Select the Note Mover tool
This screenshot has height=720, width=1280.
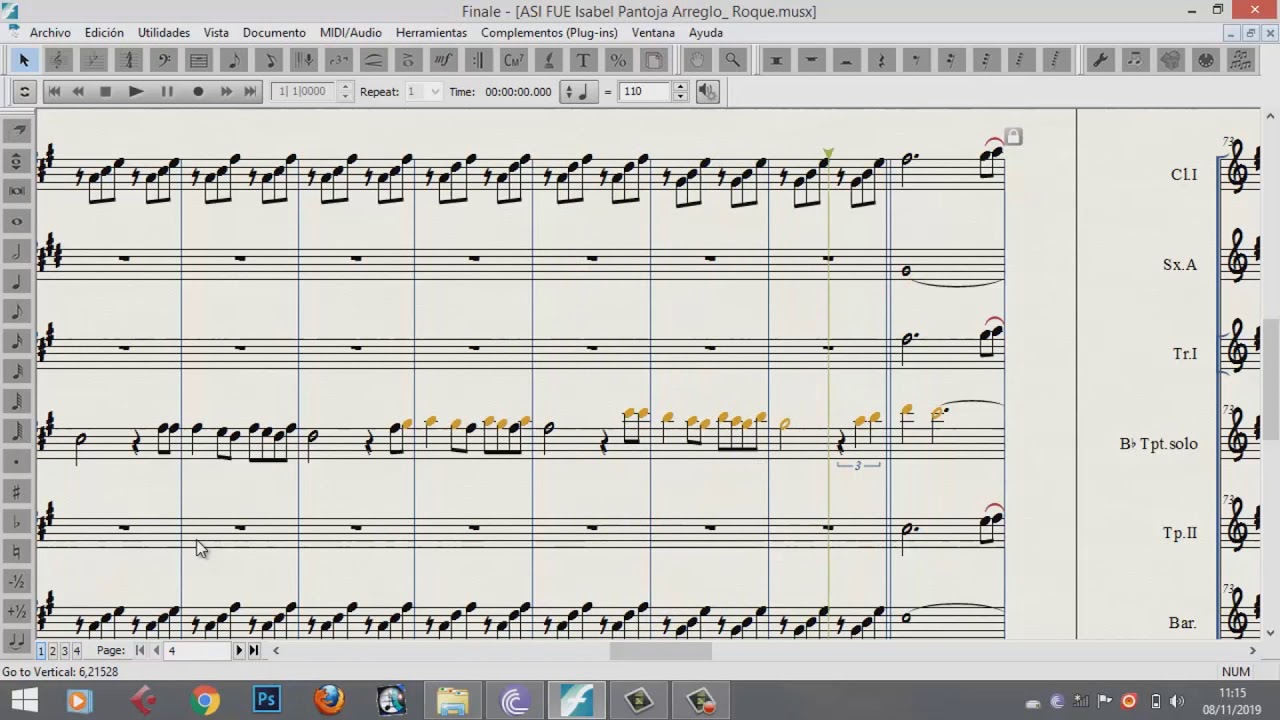coord(1135,61)
